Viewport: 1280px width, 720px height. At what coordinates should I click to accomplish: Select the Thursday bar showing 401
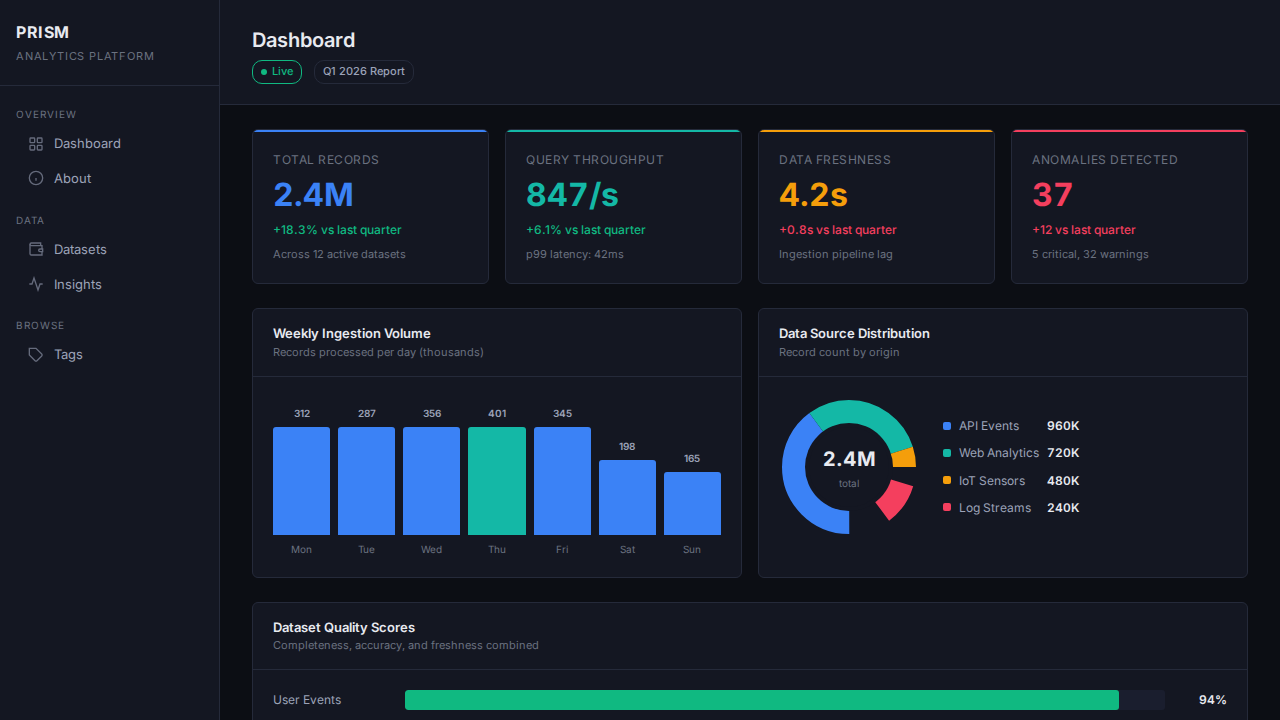497,481
